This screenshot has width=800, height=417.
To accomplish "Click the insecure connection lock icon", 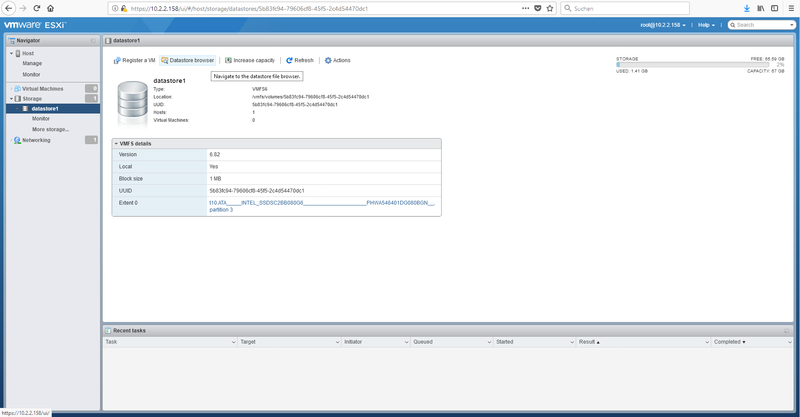I will 123,8.
